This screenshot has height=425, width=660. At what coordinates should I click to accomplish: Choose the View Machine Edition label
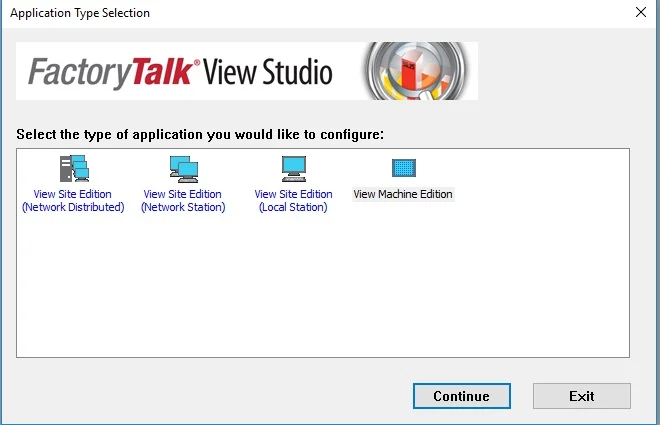403,194
